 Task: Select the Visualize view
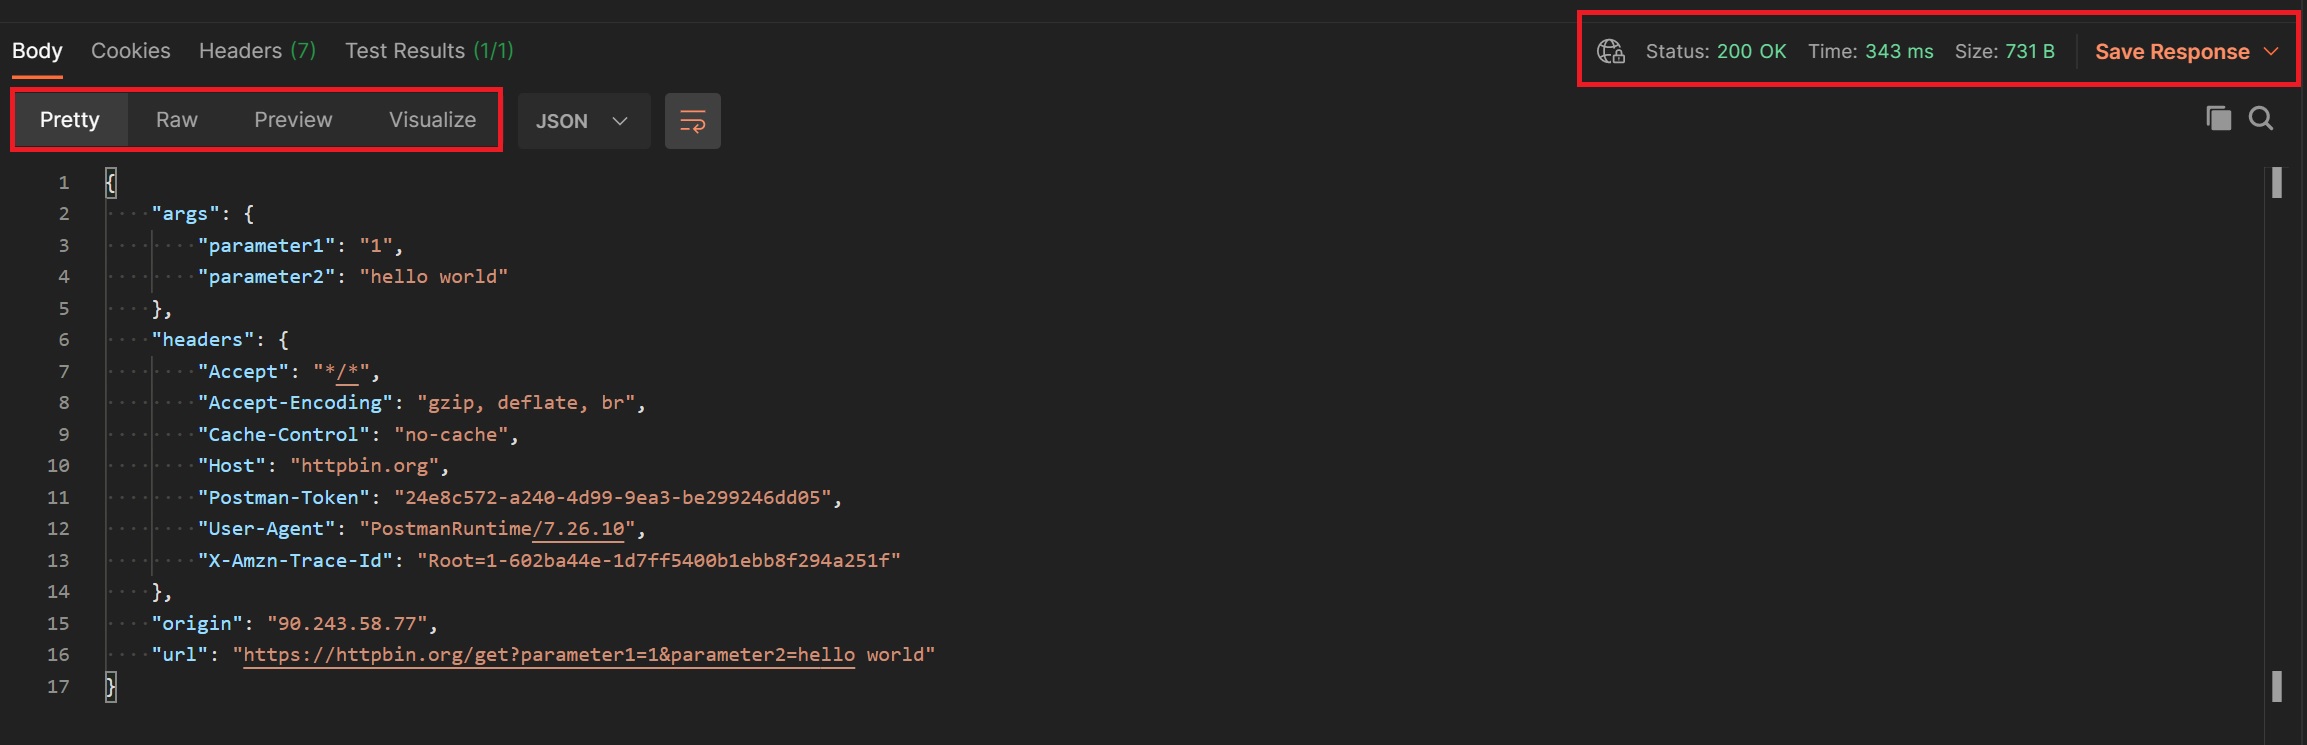(432, 120)
